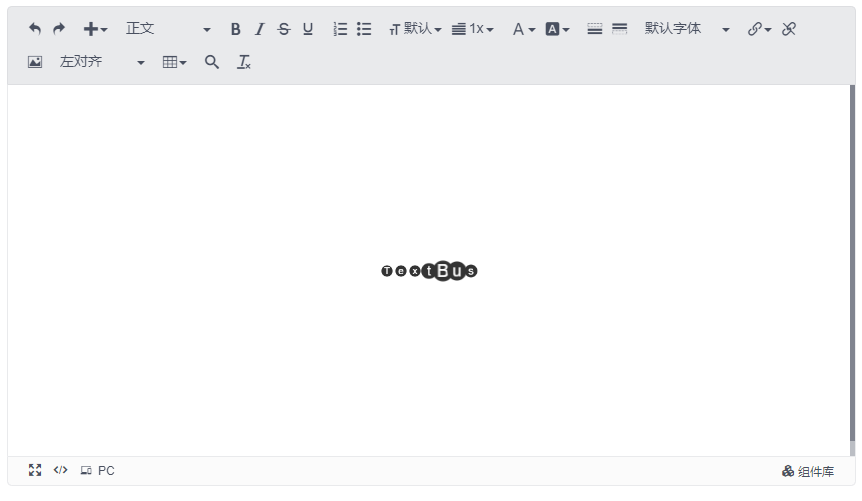Open the 默认字体 font family dropdown
This screenshot has width=862, height=501.
[x=687, y=29]
